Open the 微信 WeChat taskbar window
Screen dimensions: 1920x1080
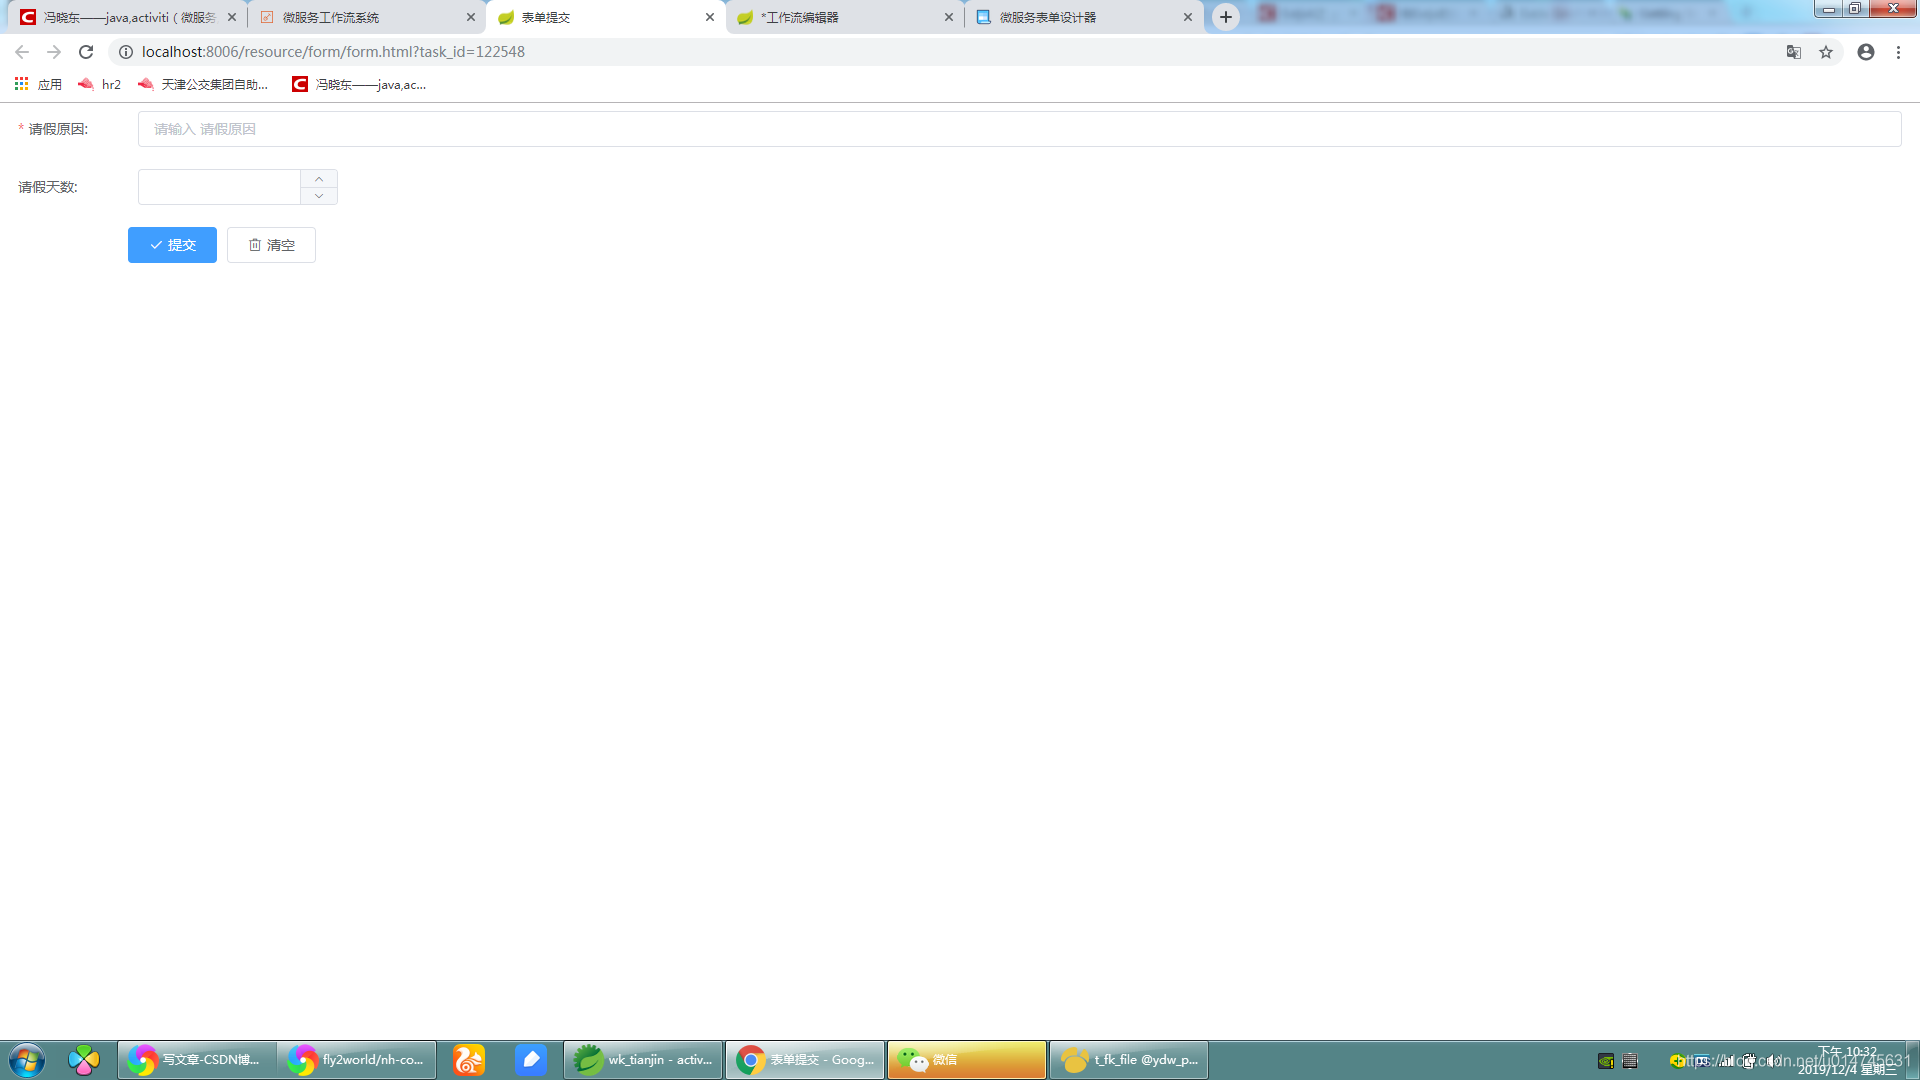click(967, 1060)
